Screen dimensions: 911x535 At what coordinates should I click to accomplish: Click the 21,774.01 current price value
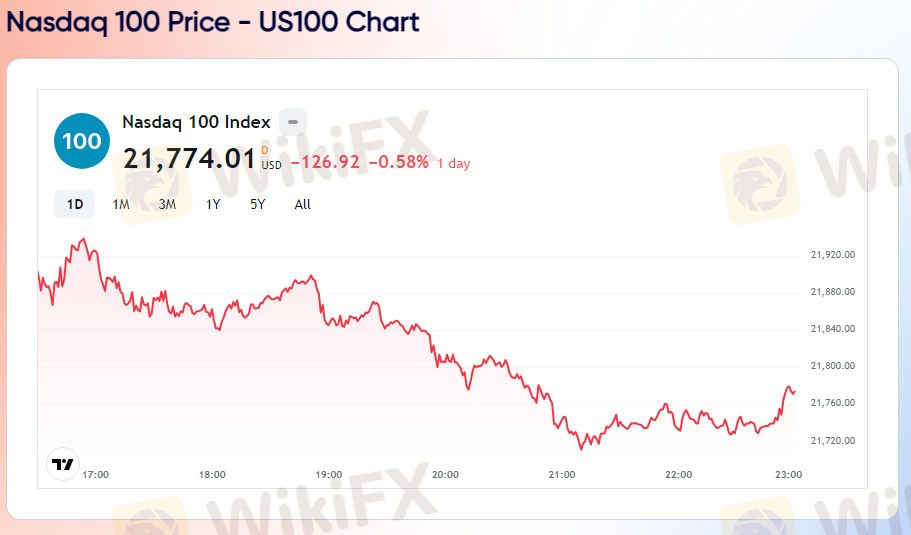189,159
